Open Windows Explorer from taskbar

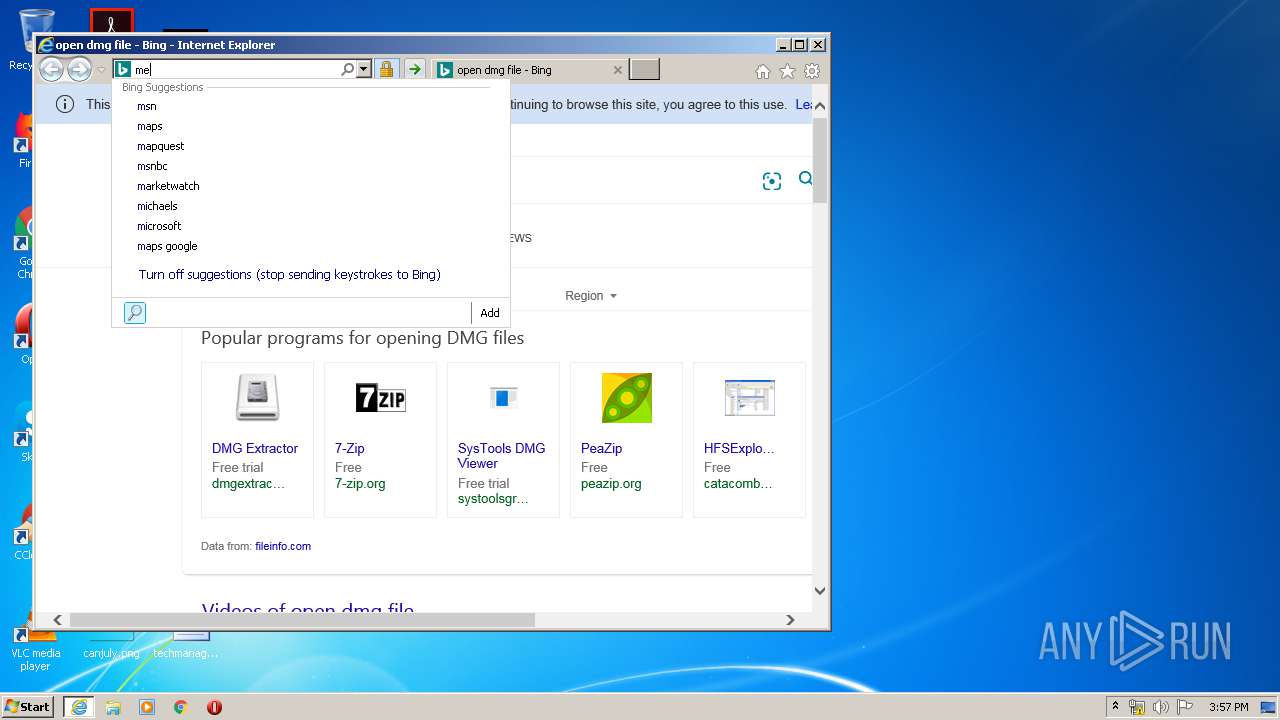(113, 707)
